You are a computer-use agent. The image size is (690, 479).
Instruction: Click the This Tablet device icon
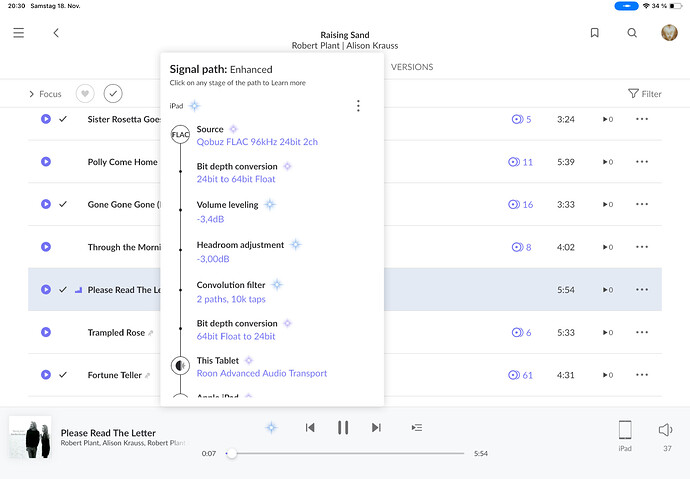pos(180,366)
